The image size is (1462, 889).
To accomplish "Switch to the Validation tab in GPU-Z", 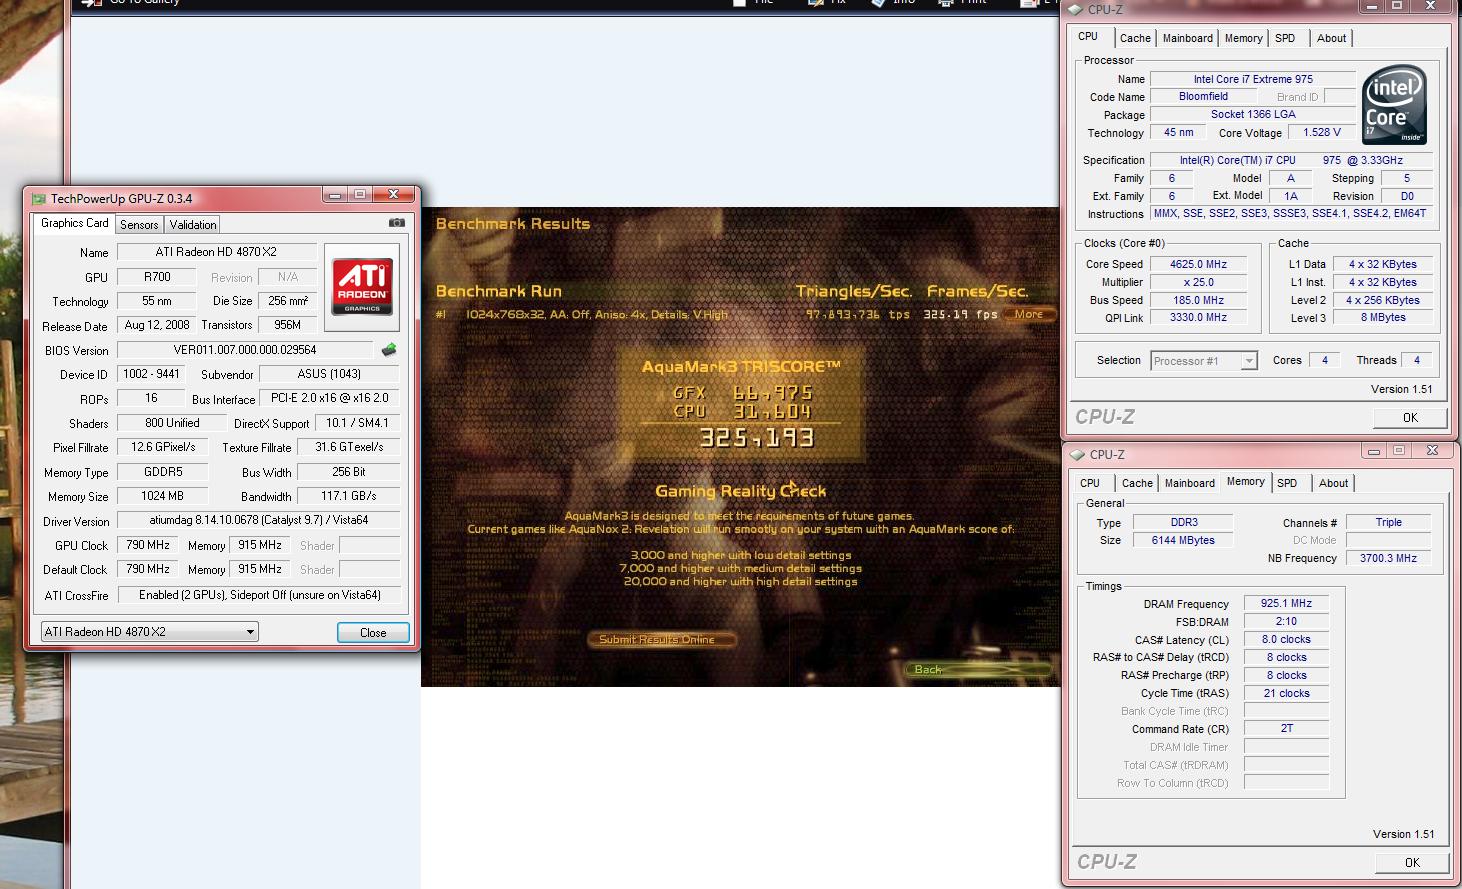I will 193,225.
